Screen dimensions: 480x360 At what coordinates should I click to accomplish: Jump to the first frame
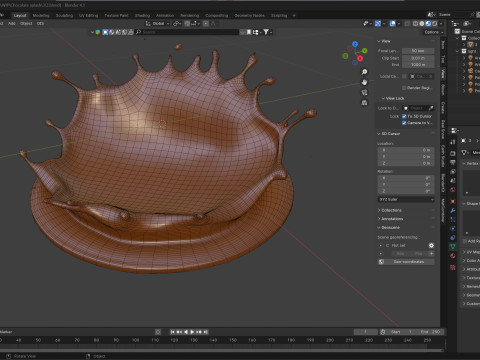tap(173, 332)
